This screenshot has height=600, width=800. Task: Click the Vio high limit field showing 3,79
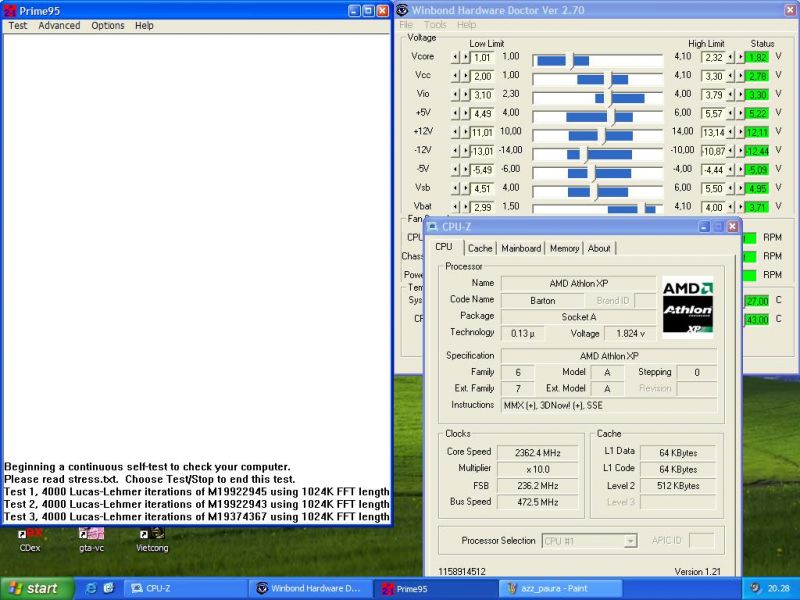tap(714, 95)
